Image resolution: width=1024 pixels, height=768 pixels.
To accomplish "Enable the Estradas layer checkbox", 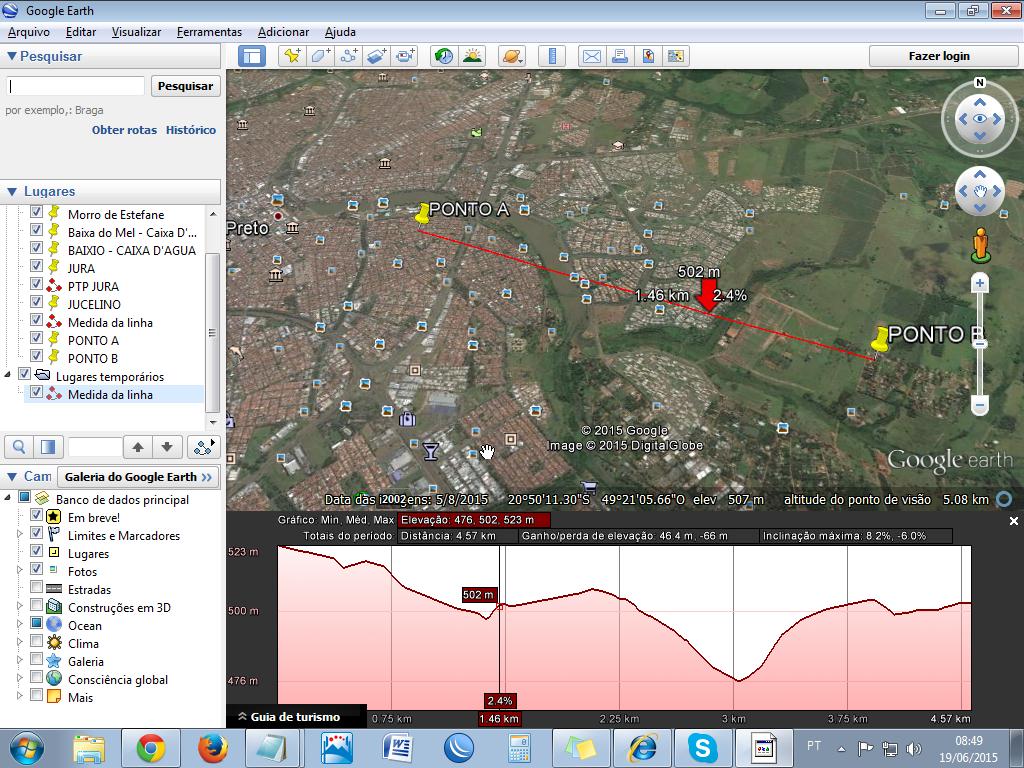I will tap(37, 589).
